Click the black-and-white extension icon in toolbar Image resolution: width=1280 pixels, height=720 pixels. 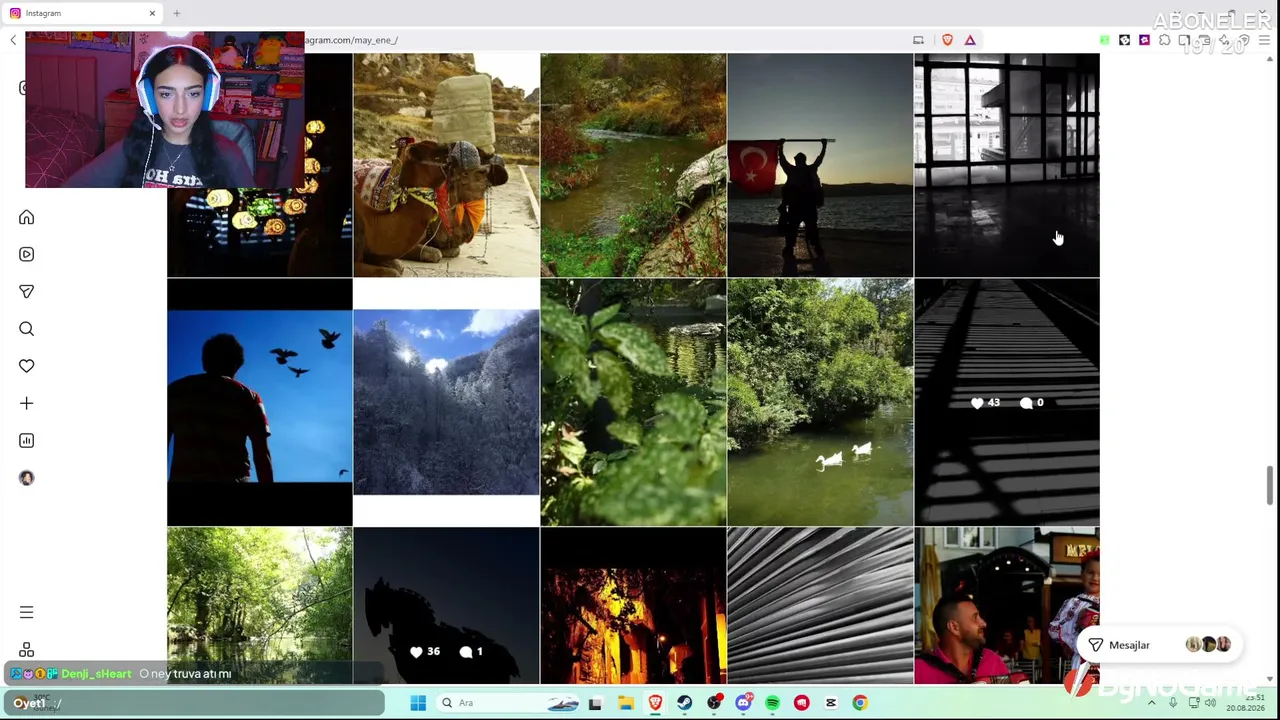click(1125, 40)
